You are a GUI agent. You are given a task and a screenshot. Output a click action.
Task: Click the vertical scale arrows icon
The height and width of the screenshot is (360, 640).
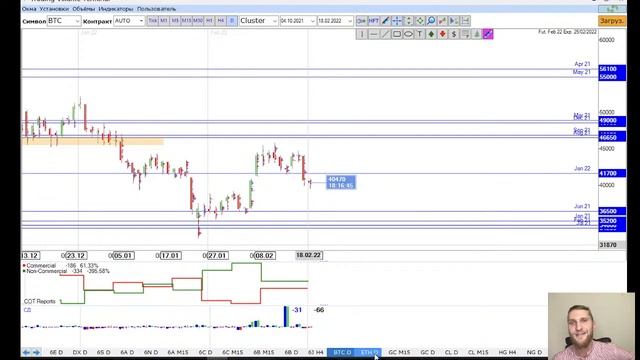point(408,21)
